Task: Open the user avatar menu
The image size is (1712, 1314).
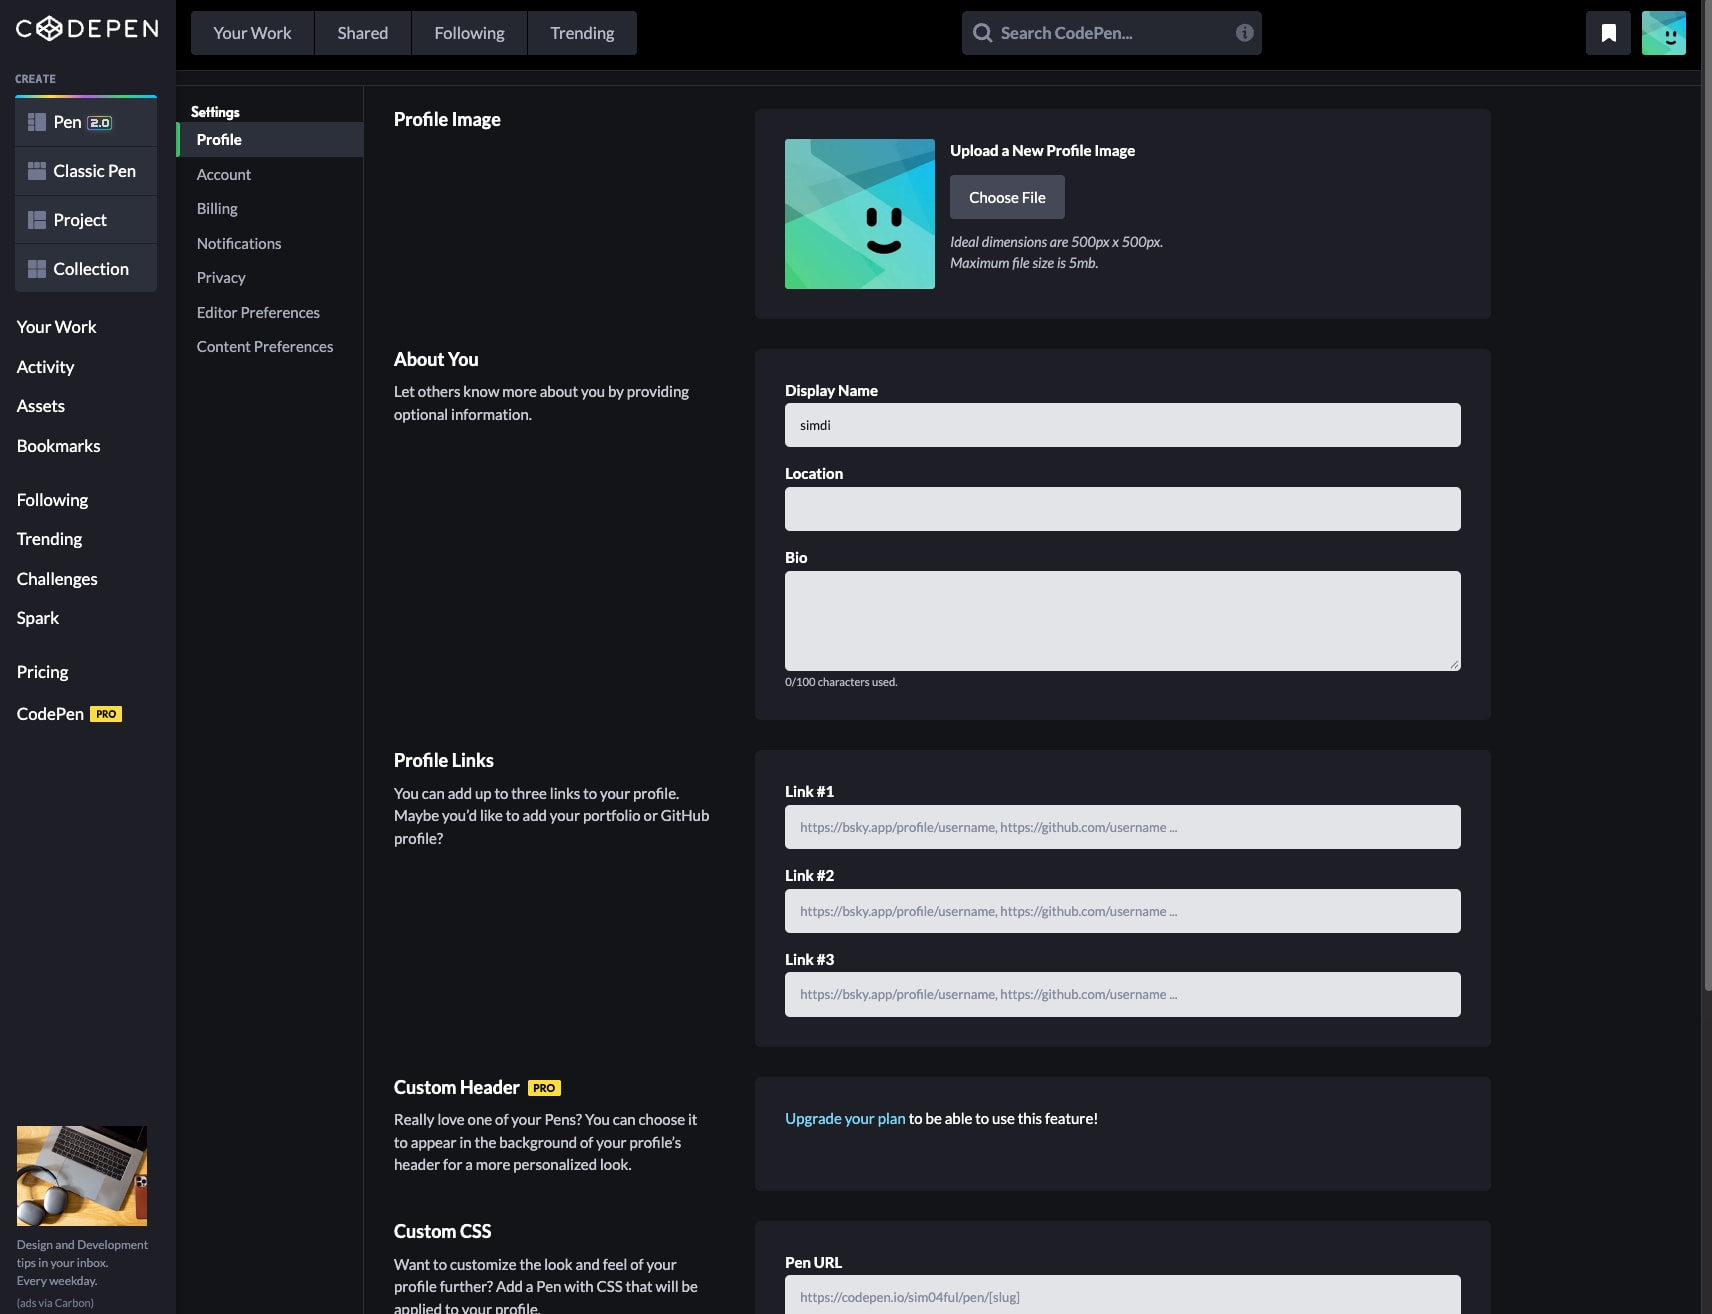Action: (x=1664, y=33)
